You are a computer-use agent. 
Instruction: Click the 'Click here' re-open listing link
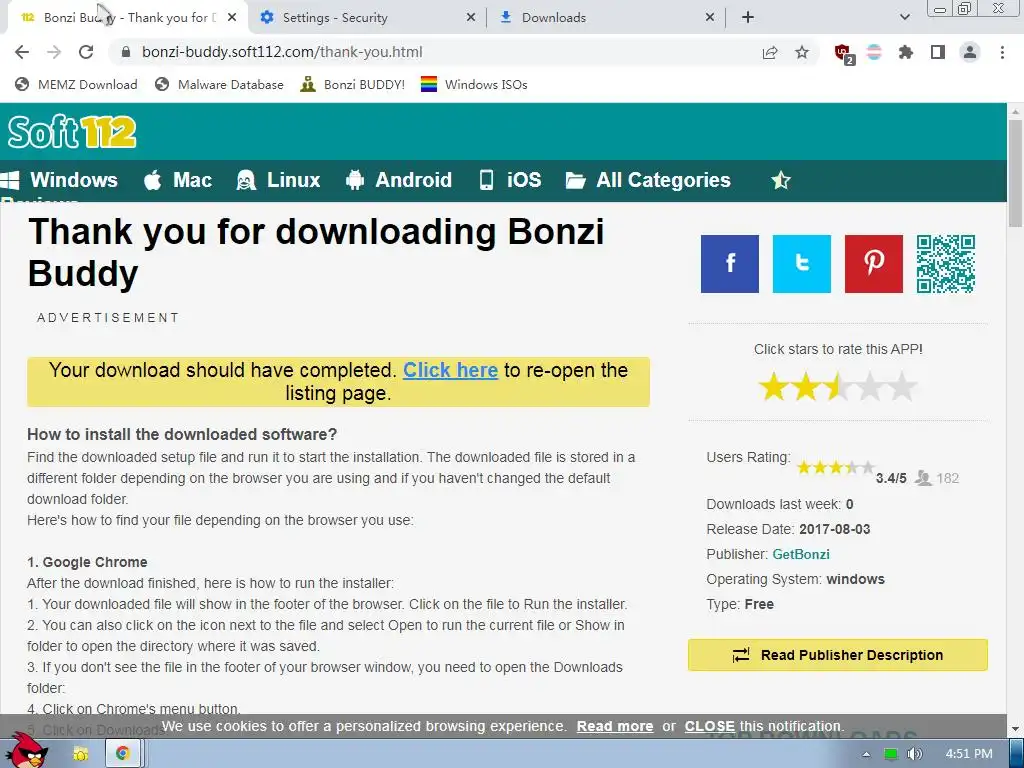[451, 370]
